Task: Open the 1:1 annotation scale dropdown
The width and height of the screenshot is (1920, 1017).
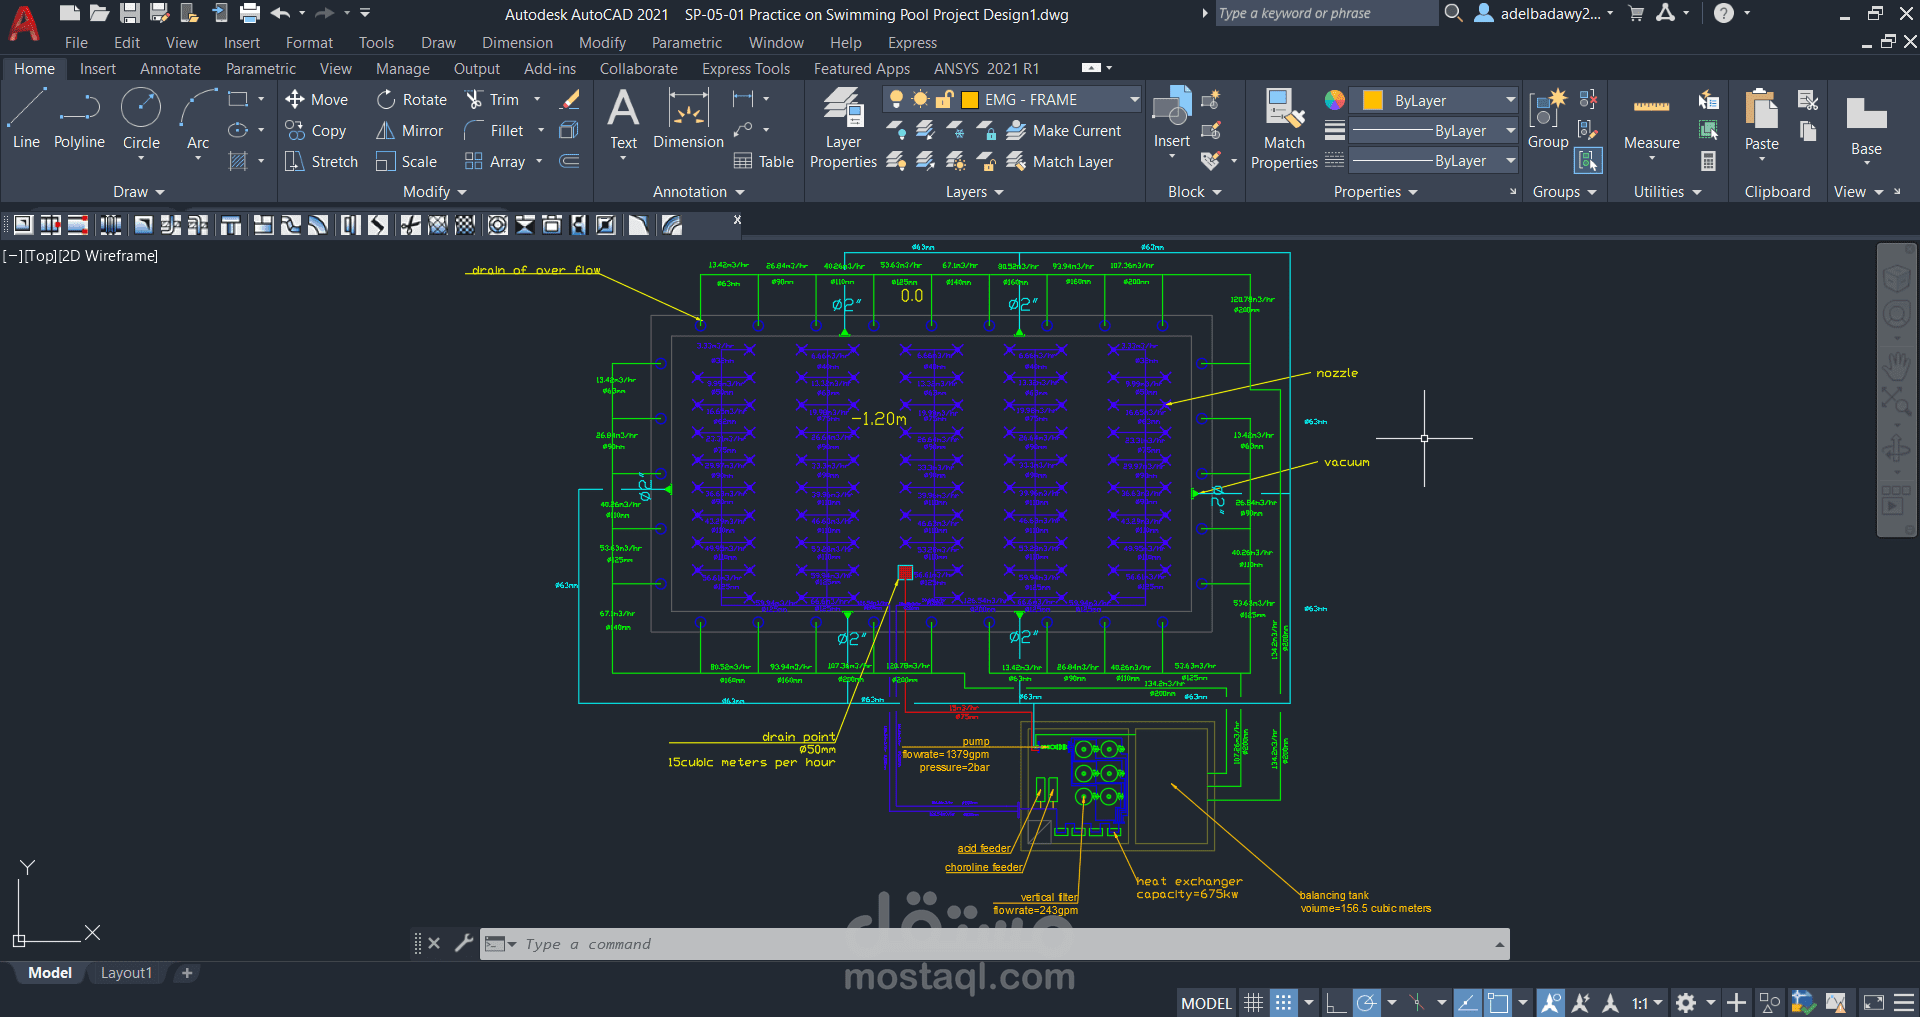Action: point(1647,1003)
